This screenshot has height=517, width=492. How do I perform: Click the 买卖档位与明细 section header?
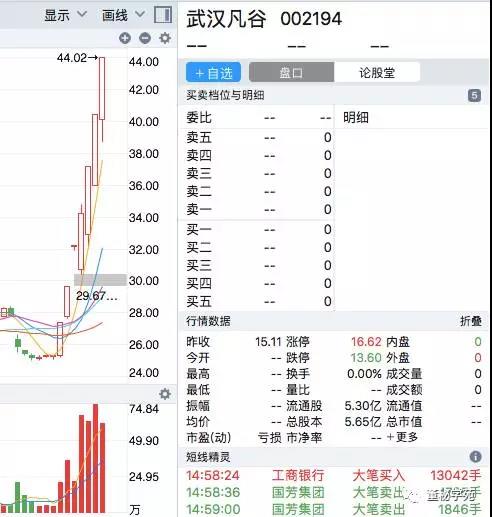point(225,95)
